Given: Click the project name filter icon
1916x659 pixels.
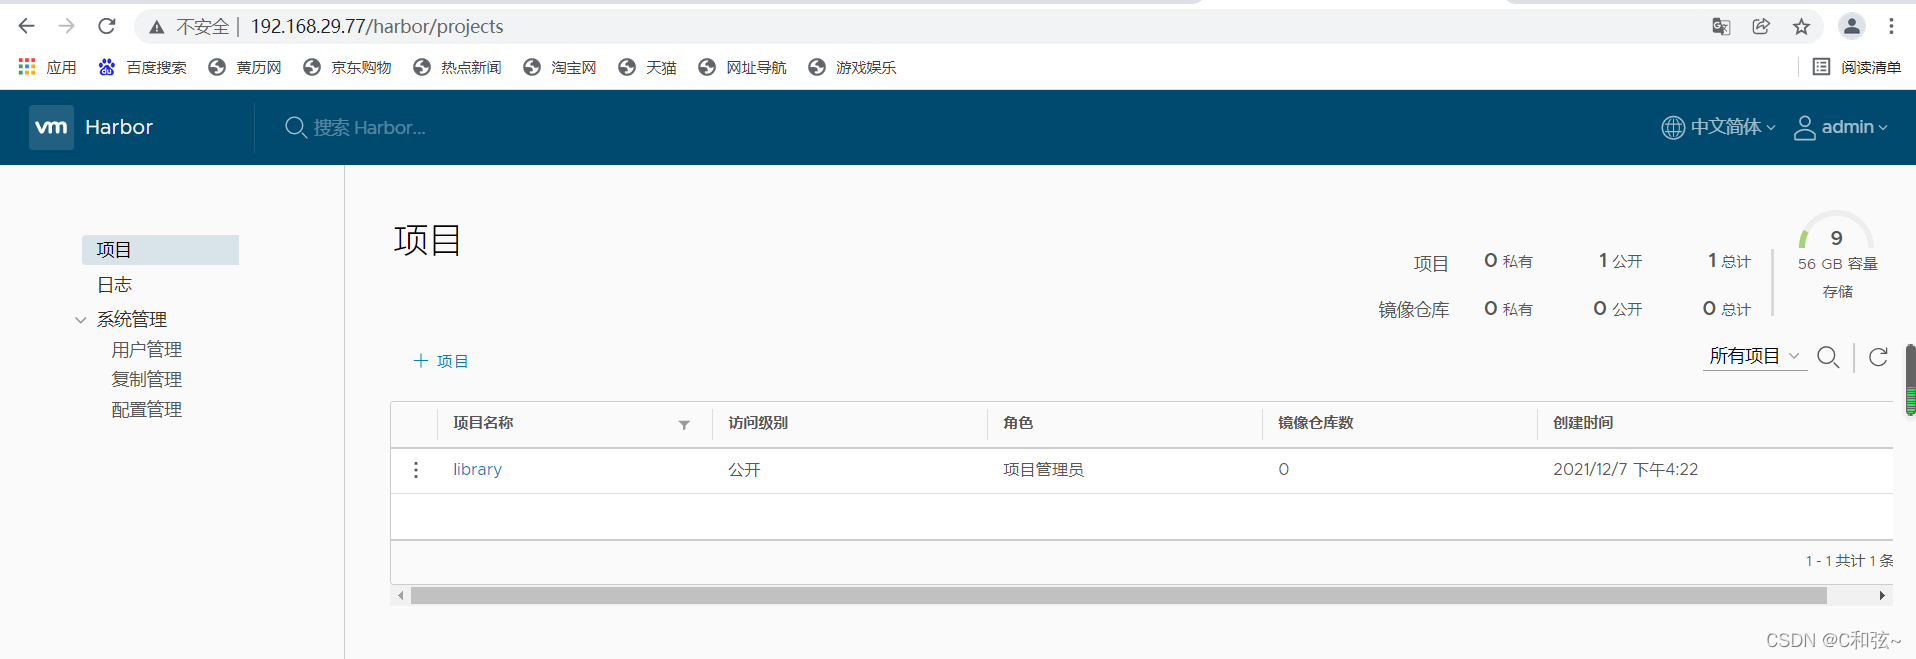Looking at the screenshot, I should (x=684, y=425).
